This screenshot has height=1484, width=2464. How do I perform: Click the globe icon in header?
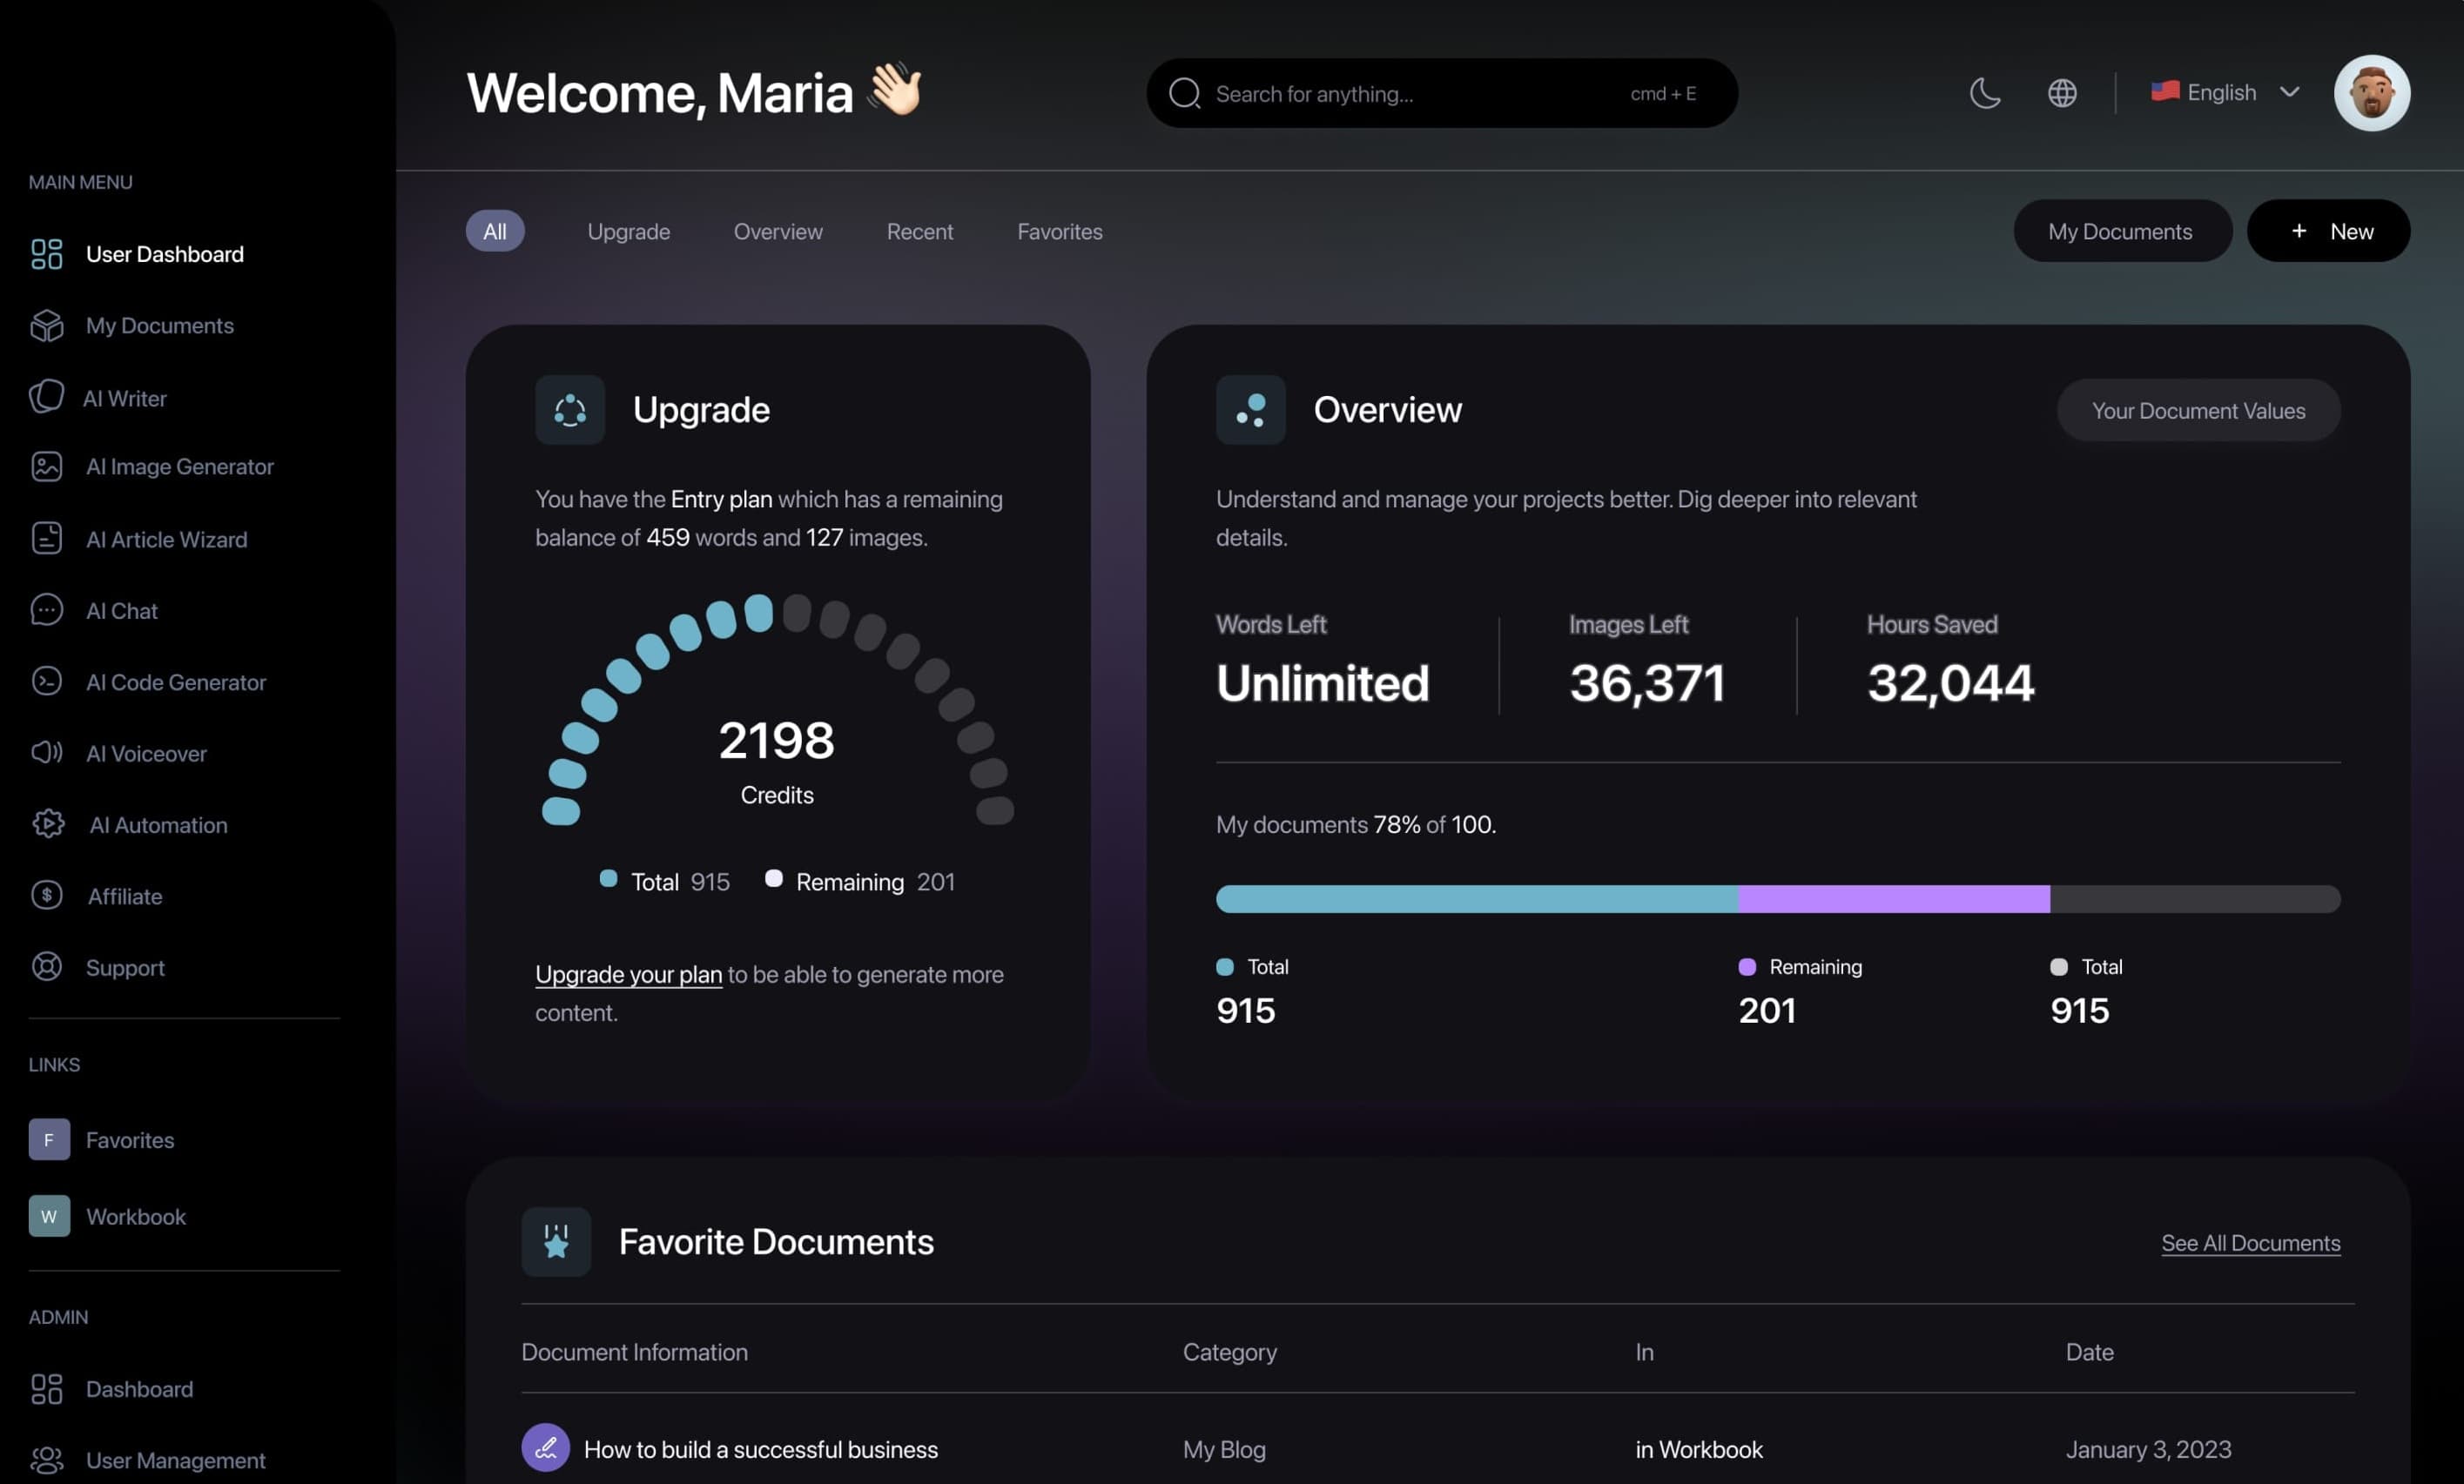pos(2062,92)
